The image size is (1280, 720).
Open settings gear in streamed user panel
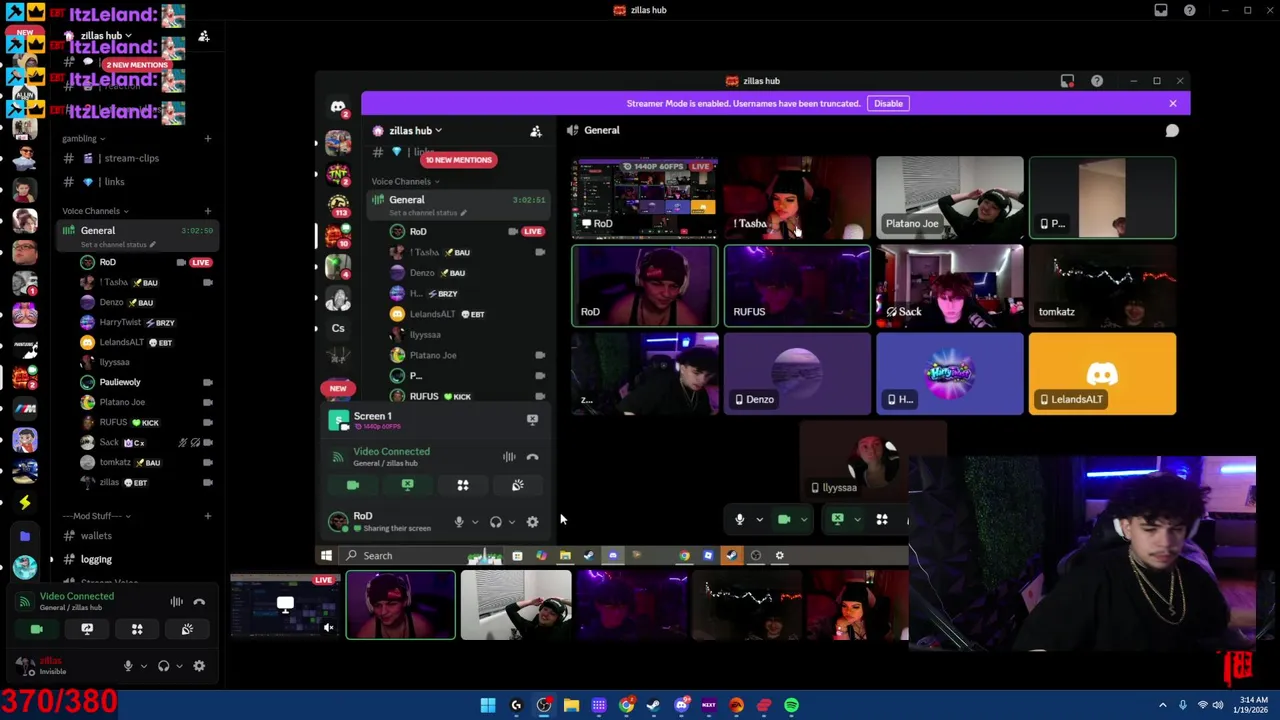(x=532, y=521)
